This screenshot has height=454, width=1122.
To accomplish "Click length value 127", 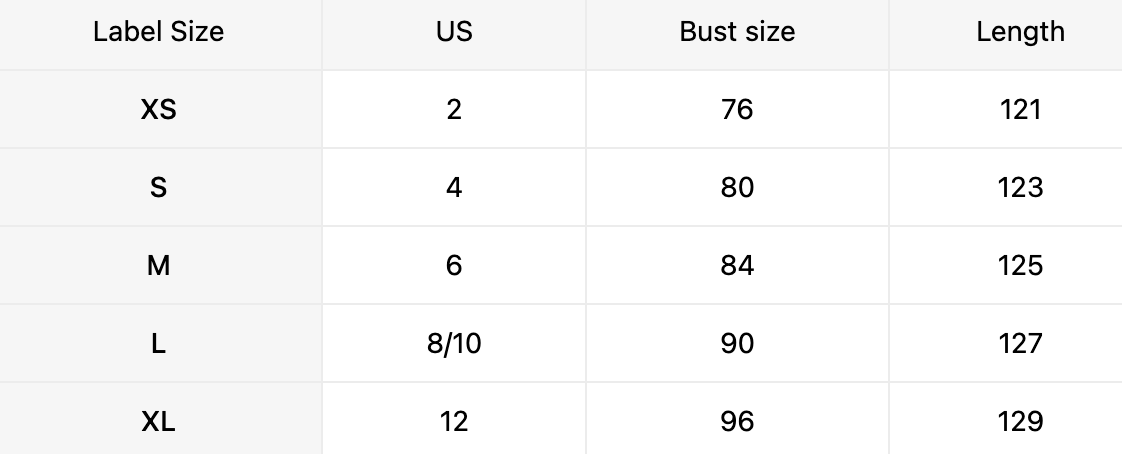I will pyautogui.click(x=1020, y=343).
